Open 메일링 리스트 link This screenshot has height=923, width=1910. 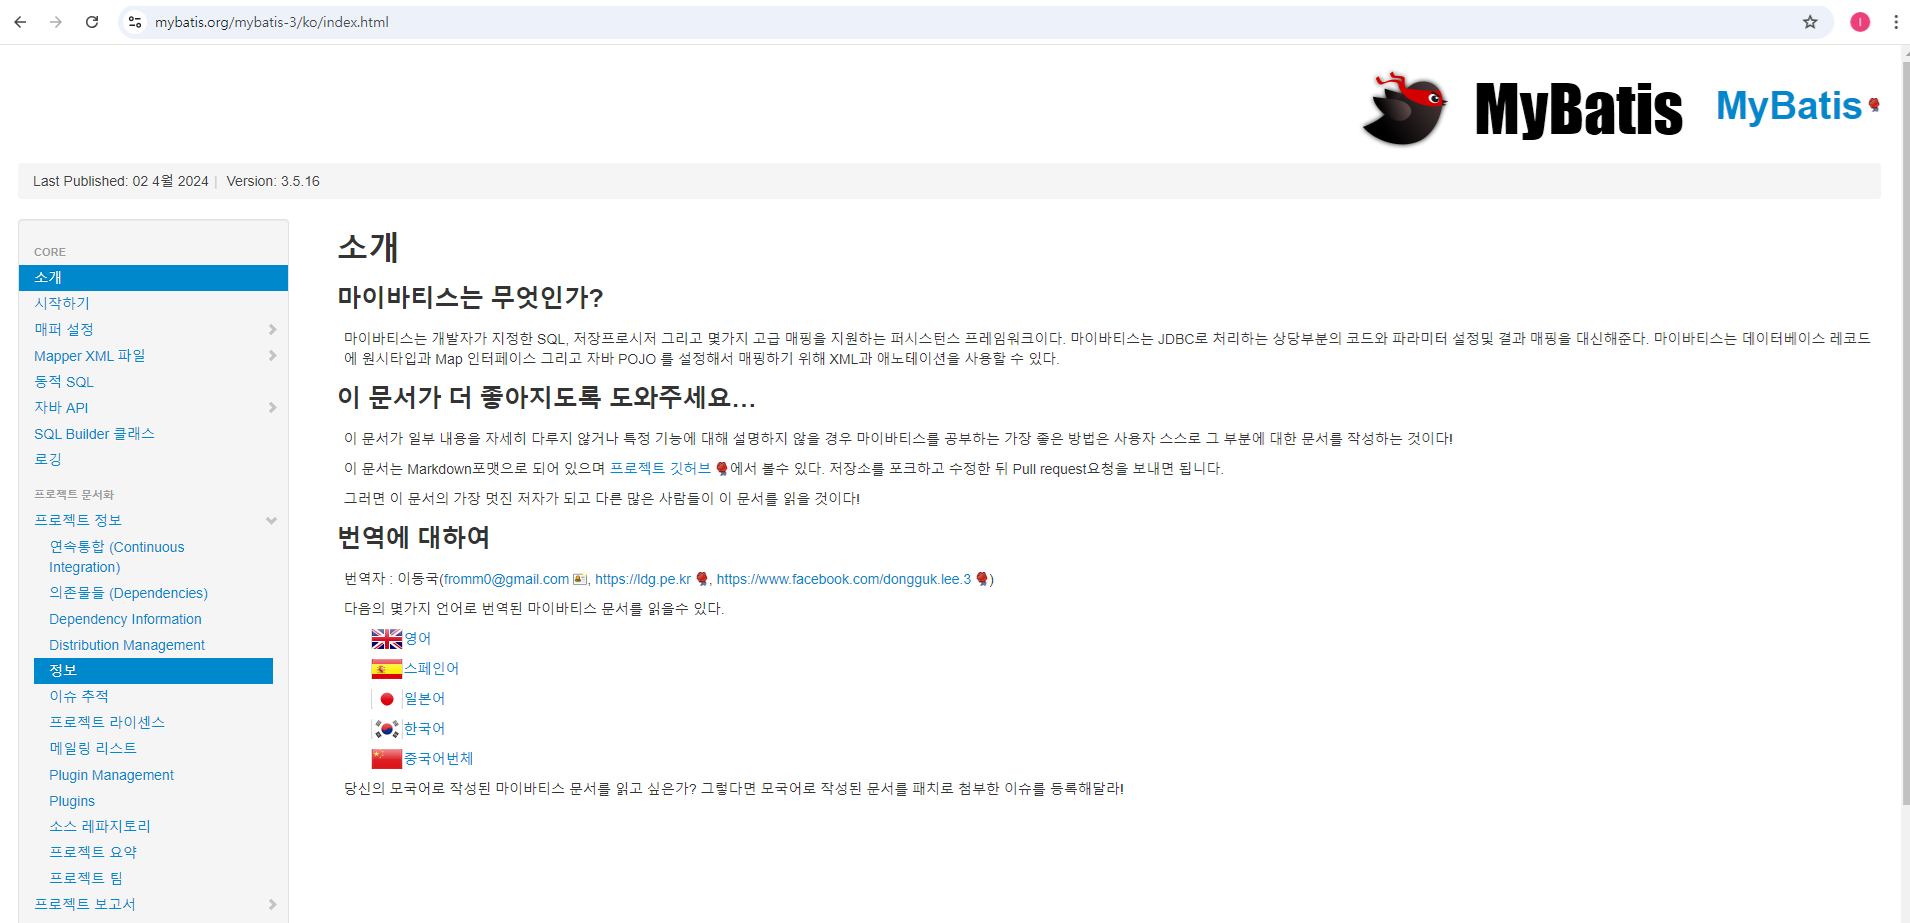click(93, 748)
